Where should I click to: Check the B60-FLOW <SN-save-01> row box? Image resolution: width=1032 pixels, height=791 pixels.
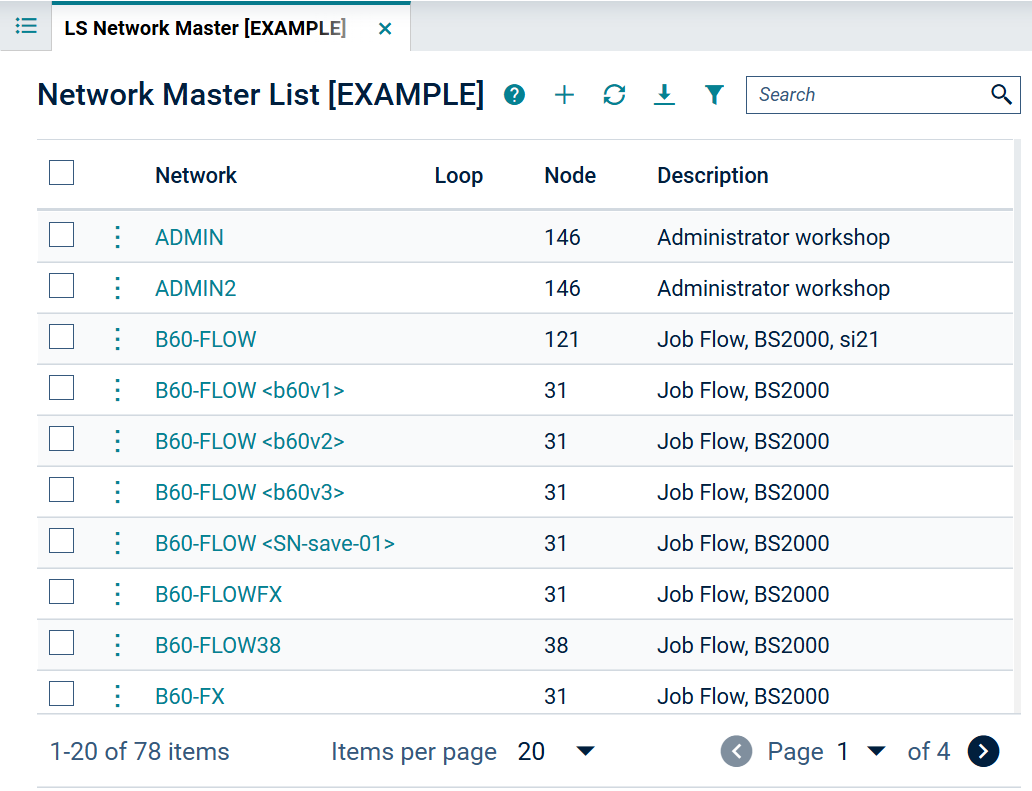(61, 541)
